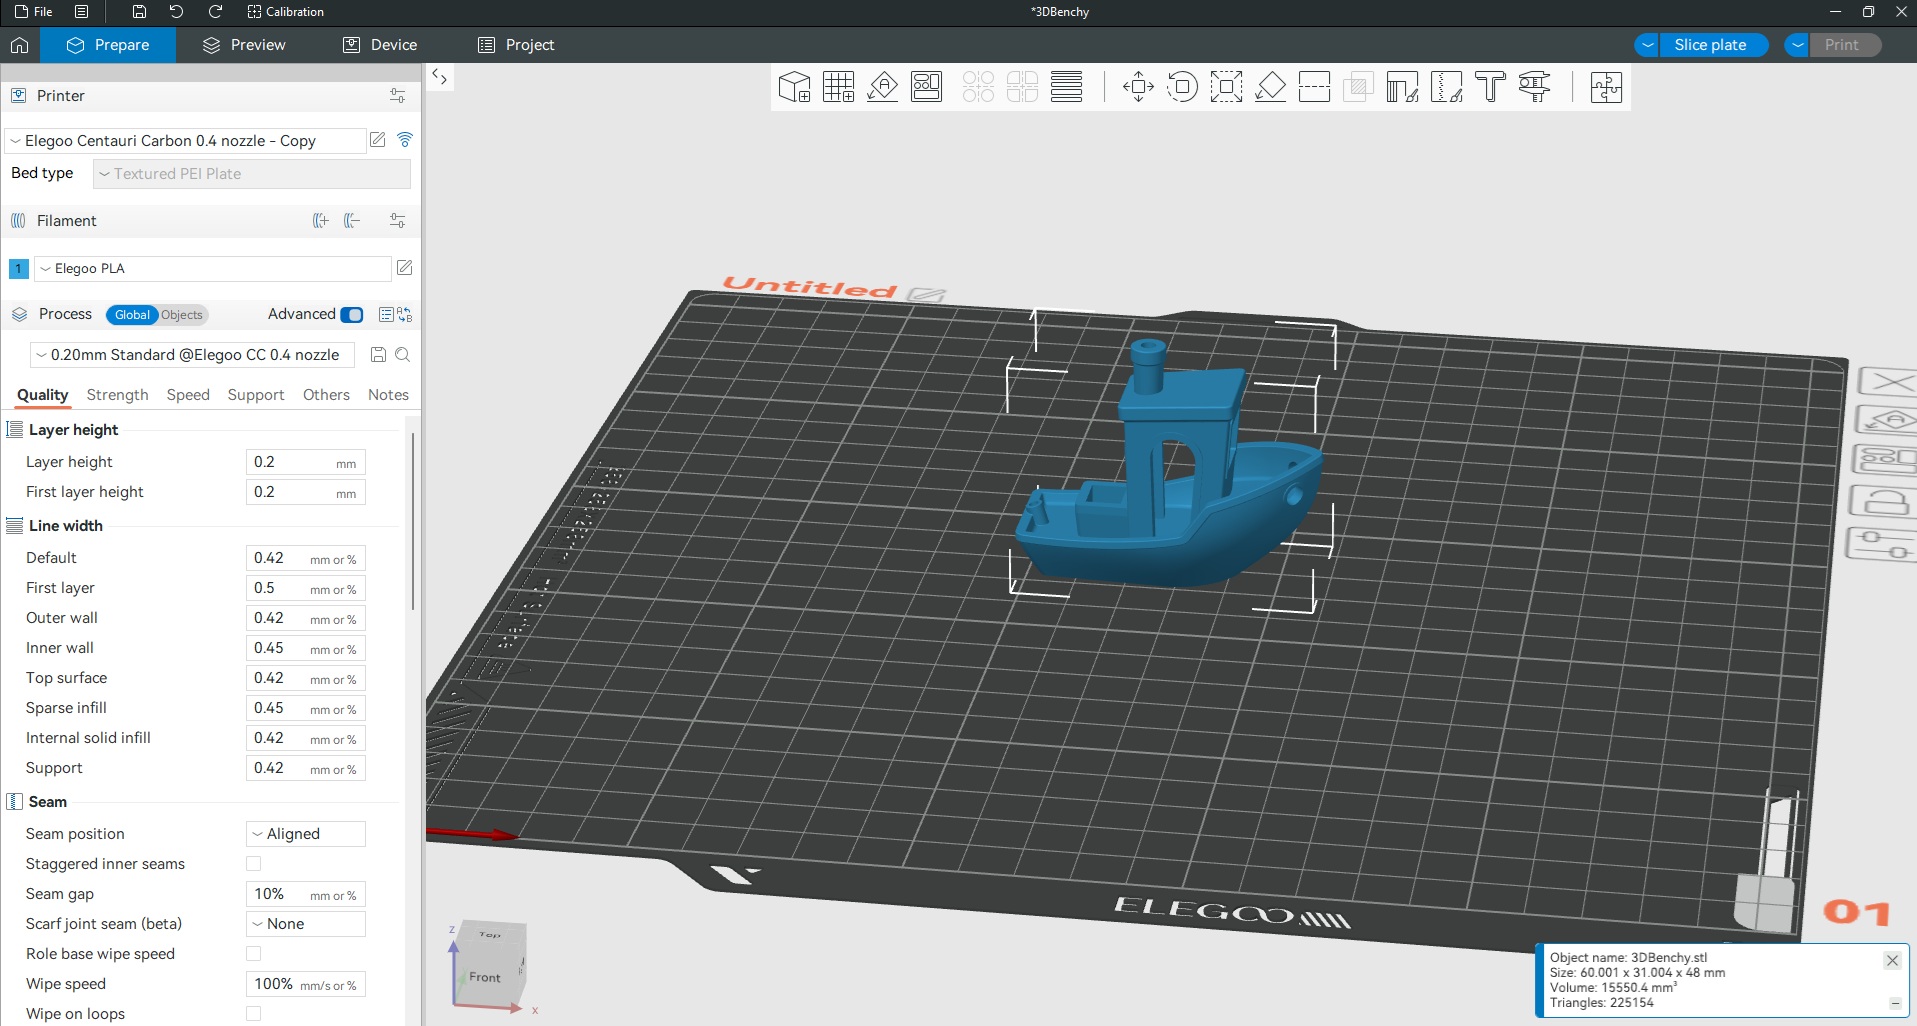The height and width of the screenshot is (1026, 1917).
Task: Open the File menu
Action: (34, 12)
